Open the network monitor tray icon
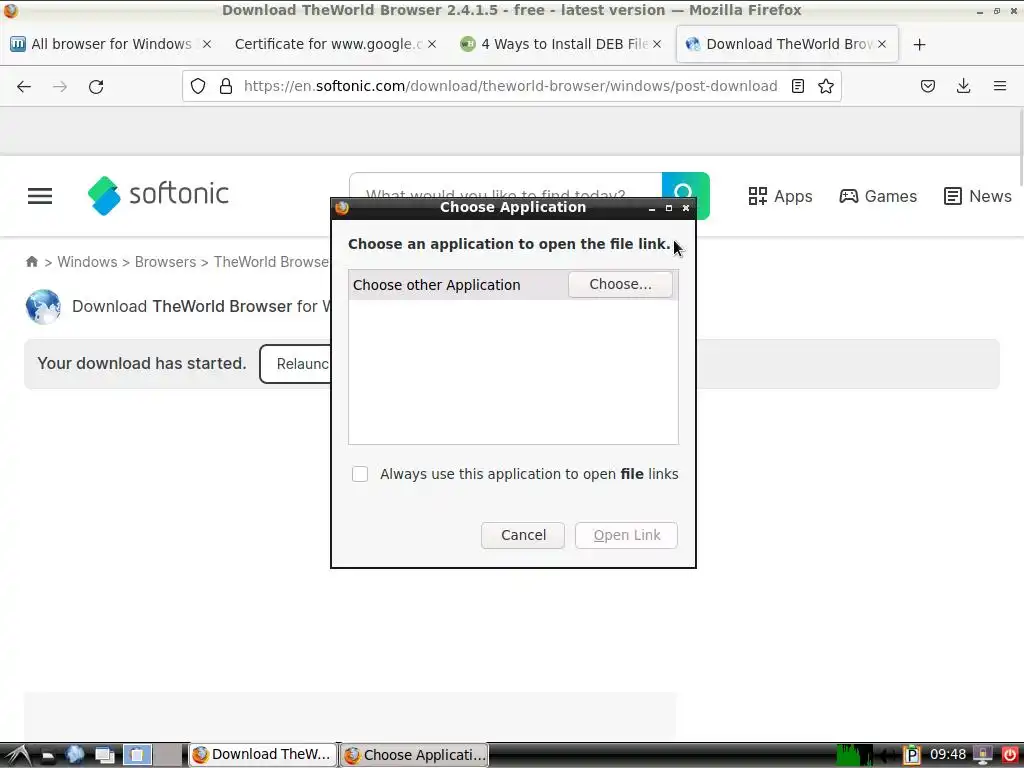 (x=983, y=756)
